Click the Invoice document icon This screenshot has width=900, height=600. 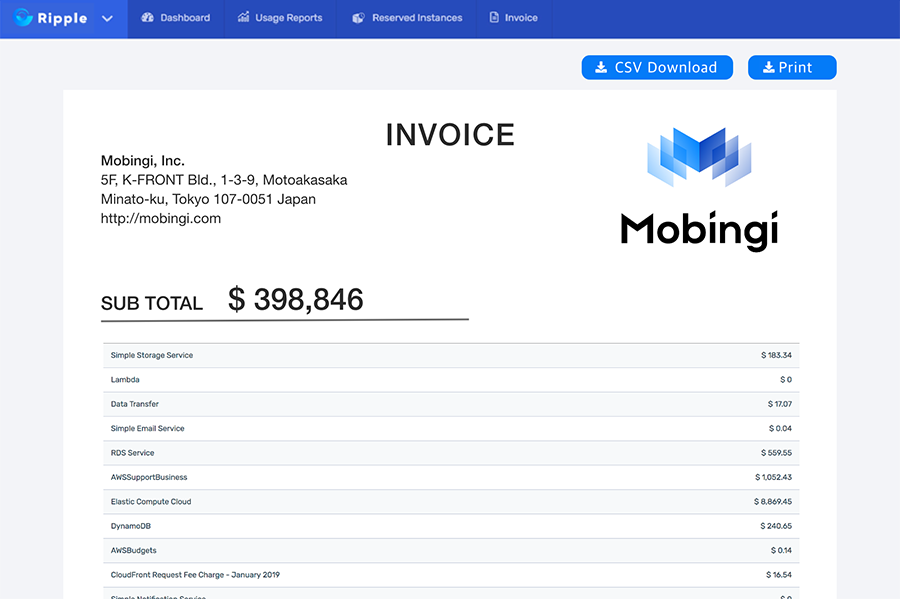(x=494, y=17)
